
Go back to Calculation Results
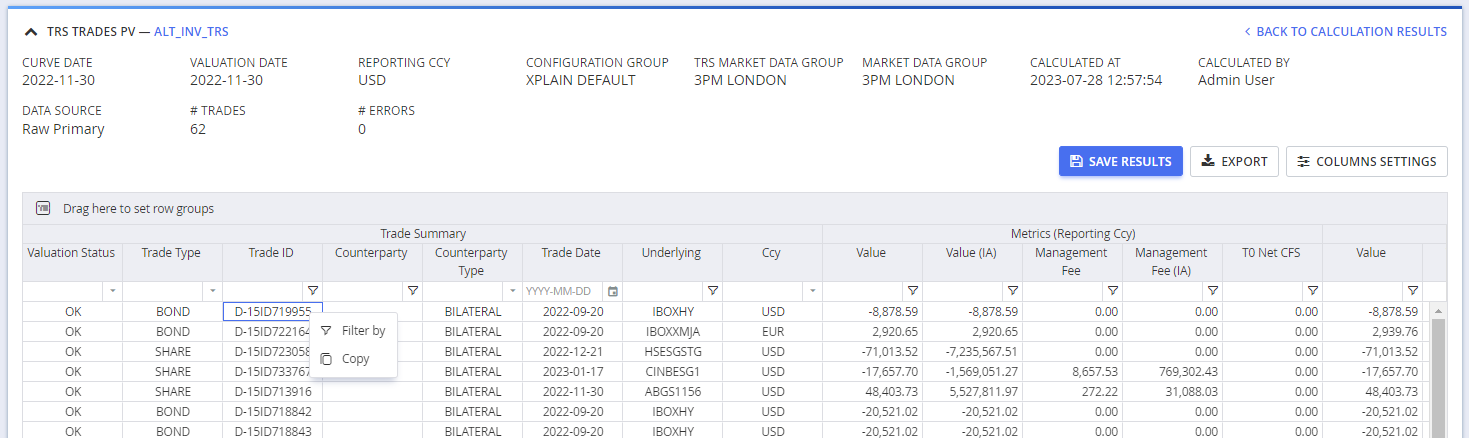point(1345,32)
